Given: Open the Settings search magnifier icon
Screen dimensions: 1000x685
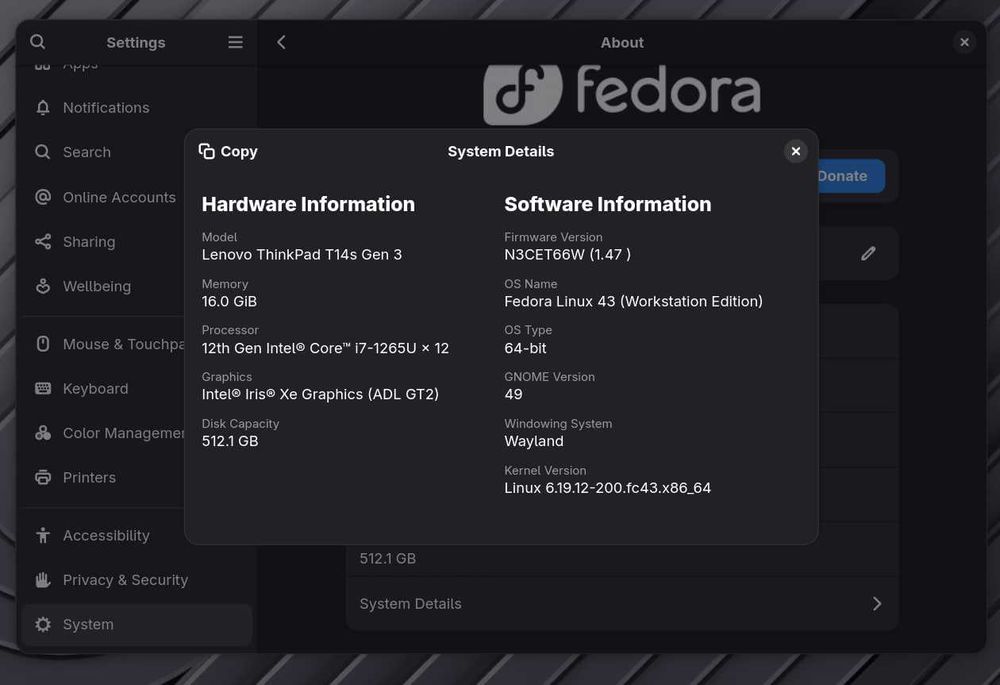Looking at the screenshot, I should (x=38, y=42).
